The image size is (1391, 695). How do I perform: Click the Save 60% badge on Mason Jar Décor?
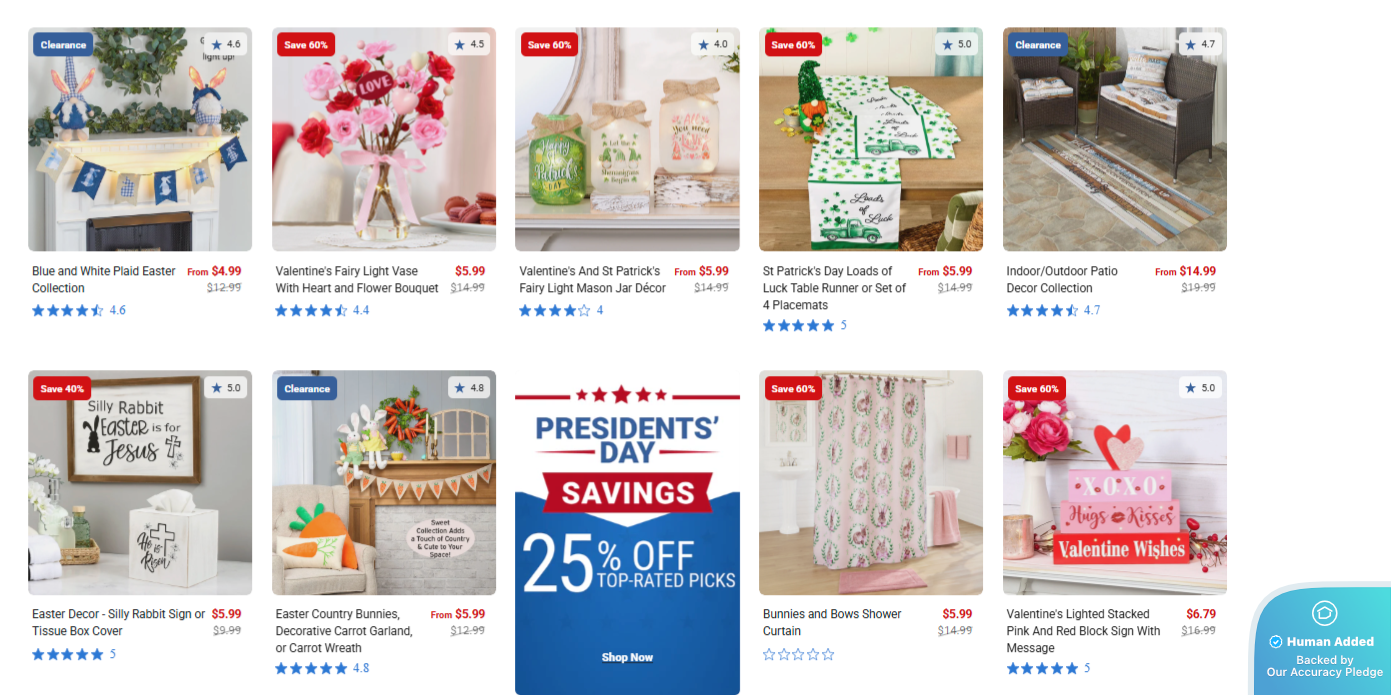549,44
